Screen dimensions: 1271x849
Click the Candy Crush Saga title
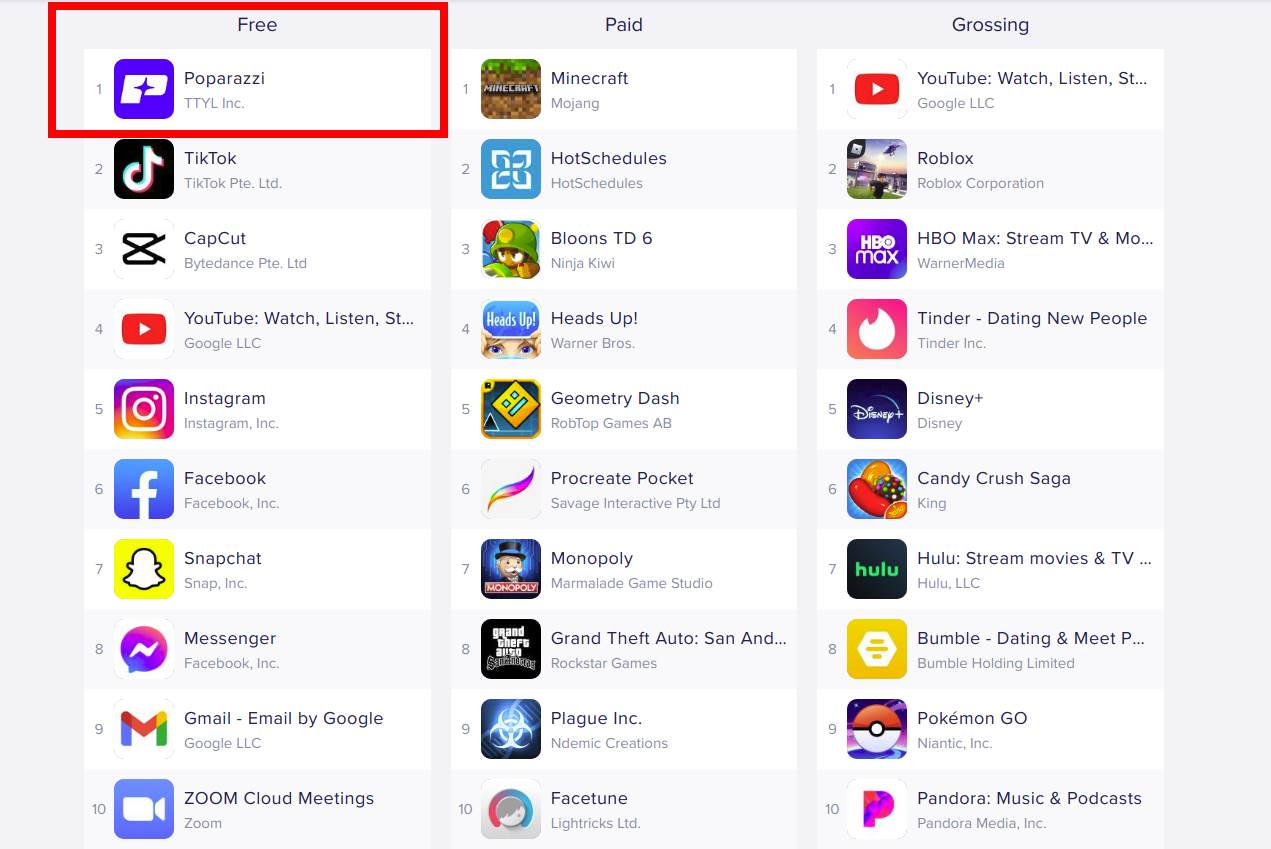pos(994,478)
